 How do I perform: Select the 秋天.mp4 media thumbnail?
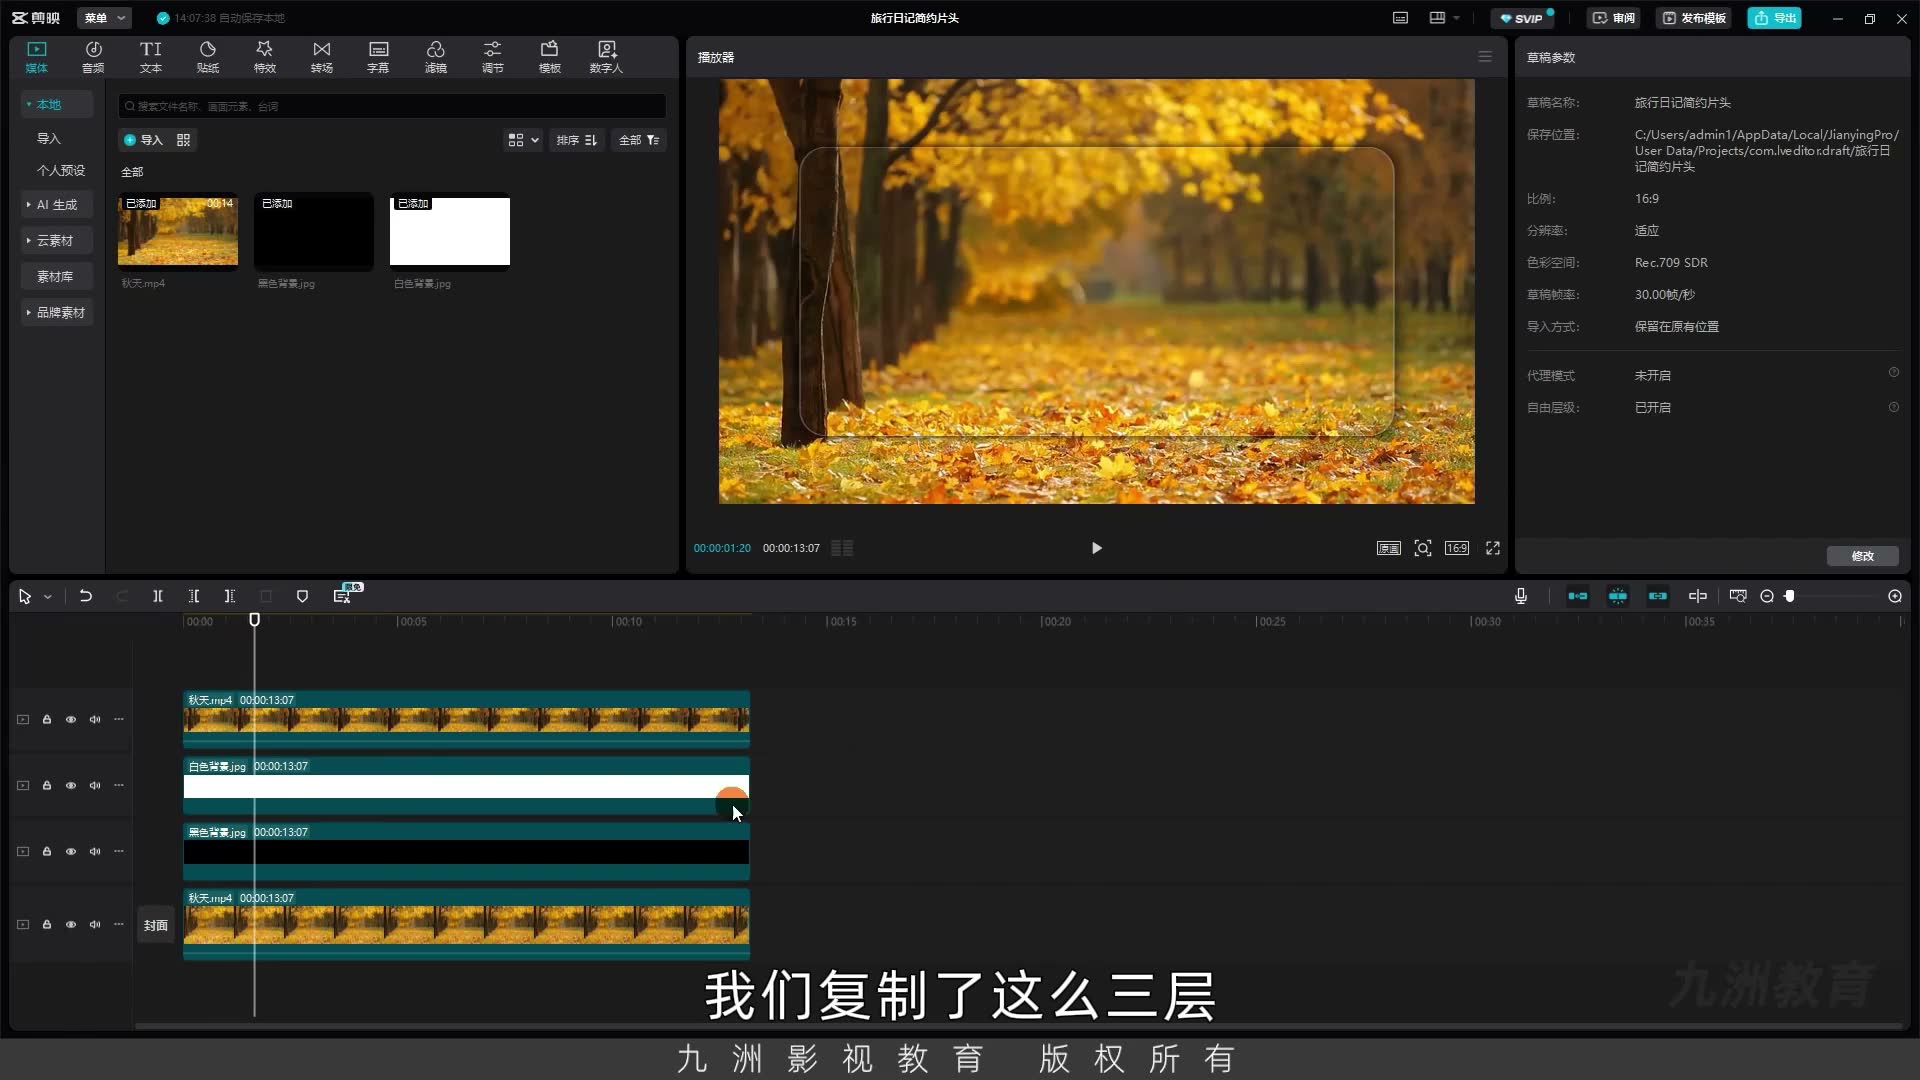click(178, 231)
